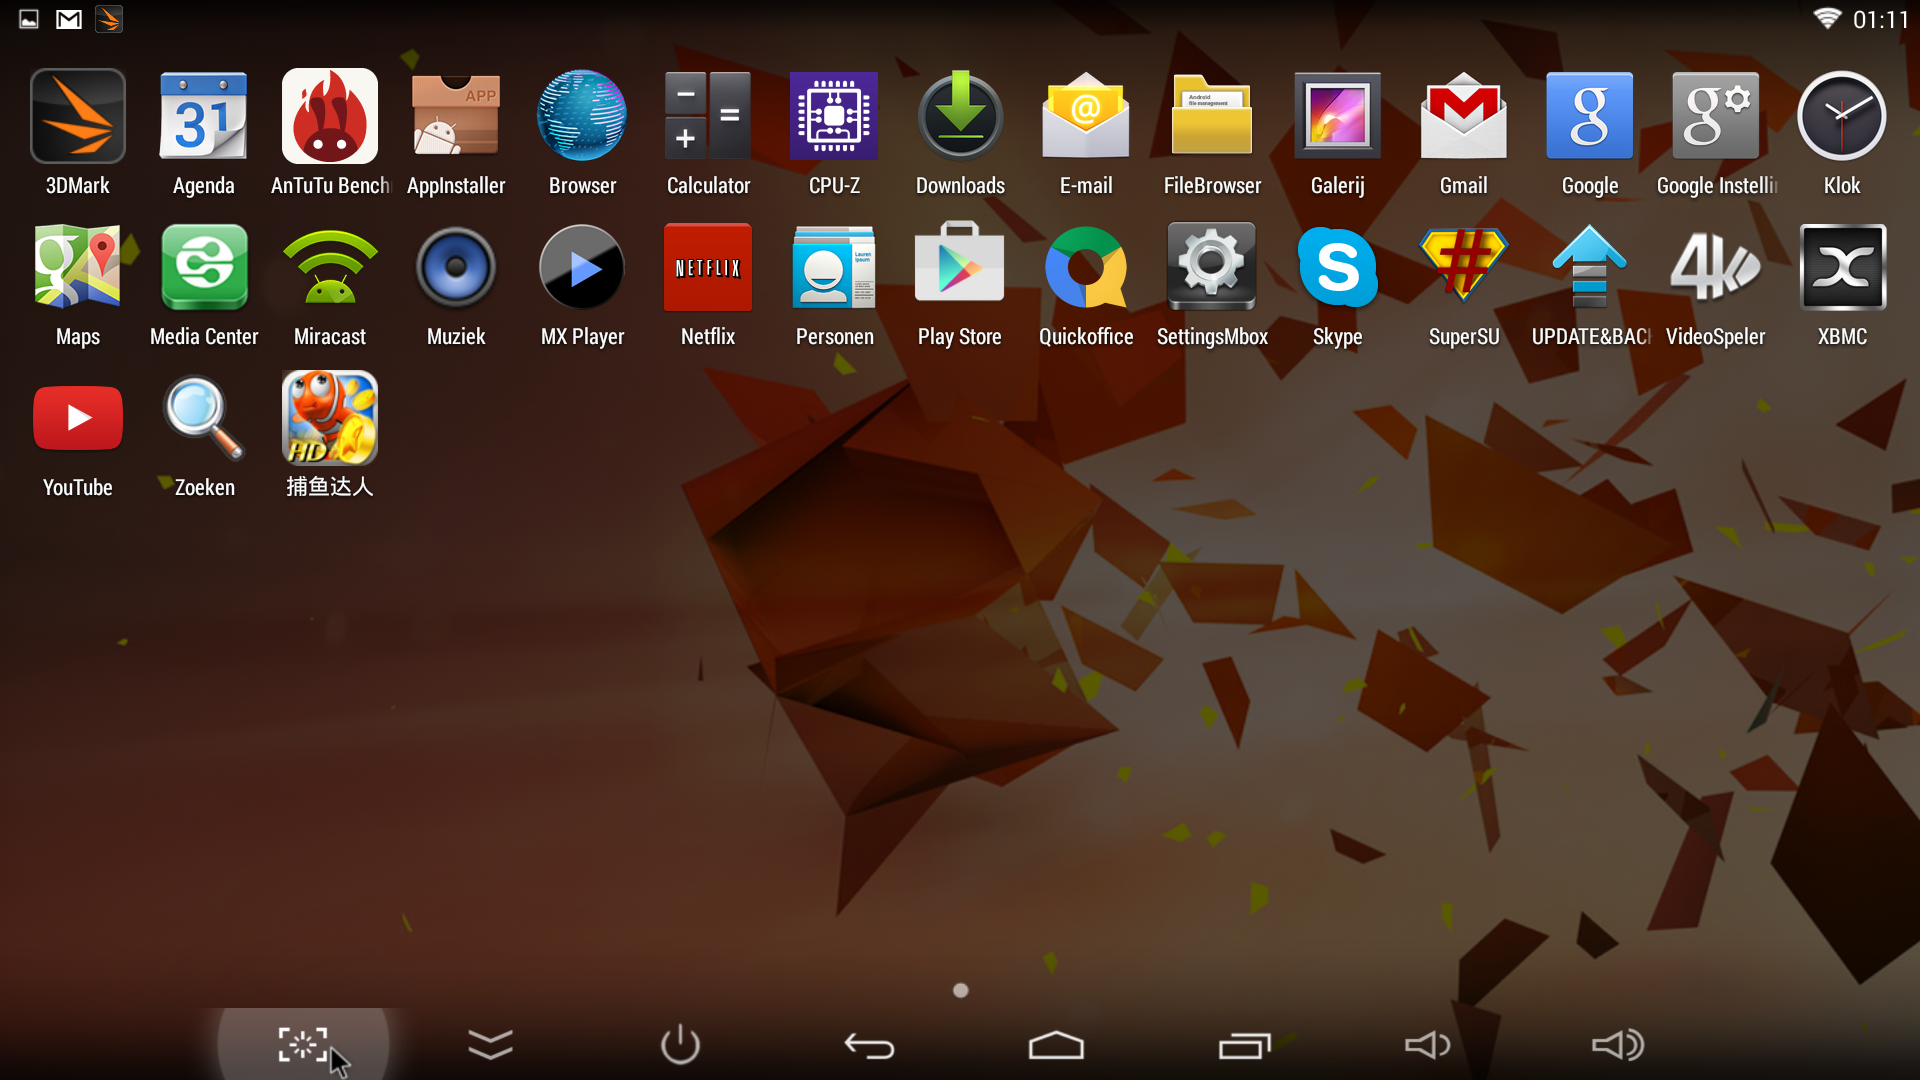Open the SuperSU app
Screen dimensions: 1920x1080
click(x=1464, y=267)
